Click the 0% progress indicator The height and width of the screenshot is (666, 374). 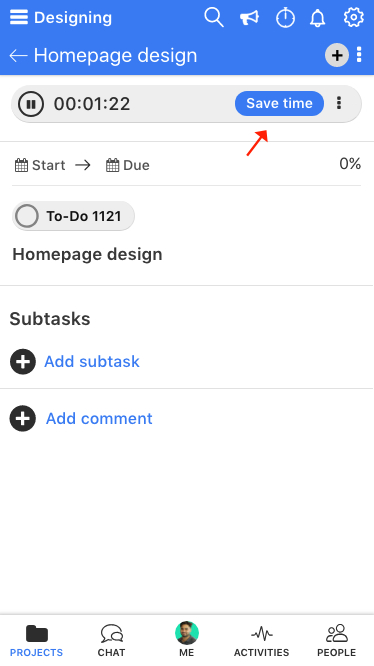(350, 164)
